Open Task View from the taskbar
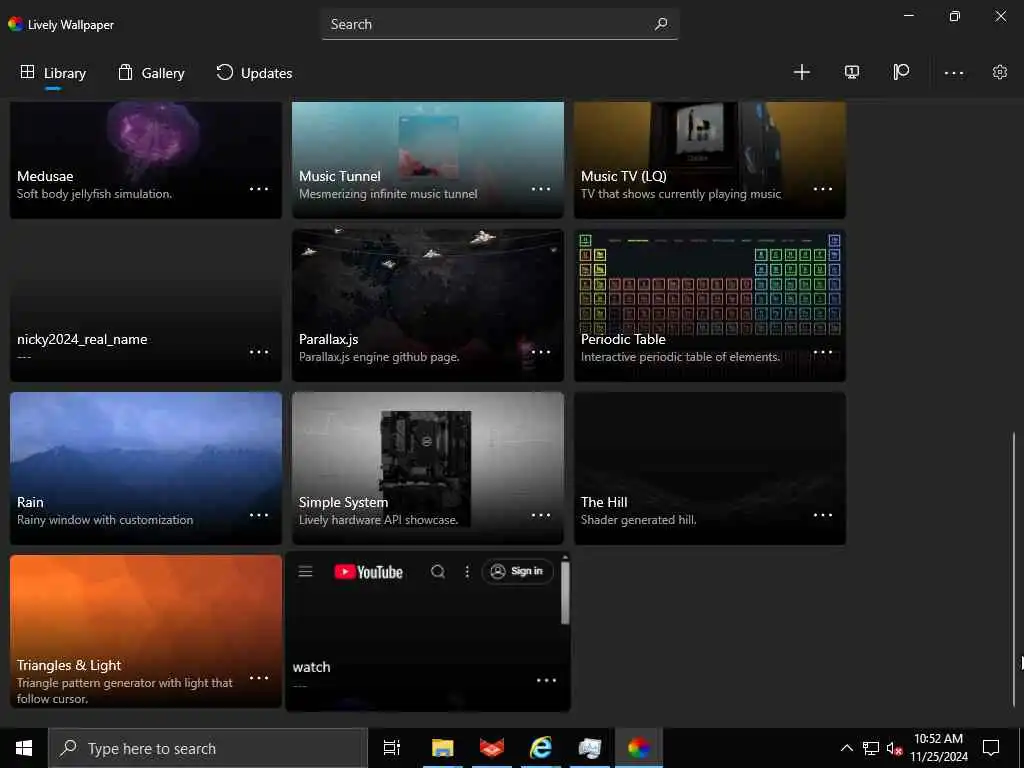Viewport: 1024px width, 768px height. [x=391, y=748]
